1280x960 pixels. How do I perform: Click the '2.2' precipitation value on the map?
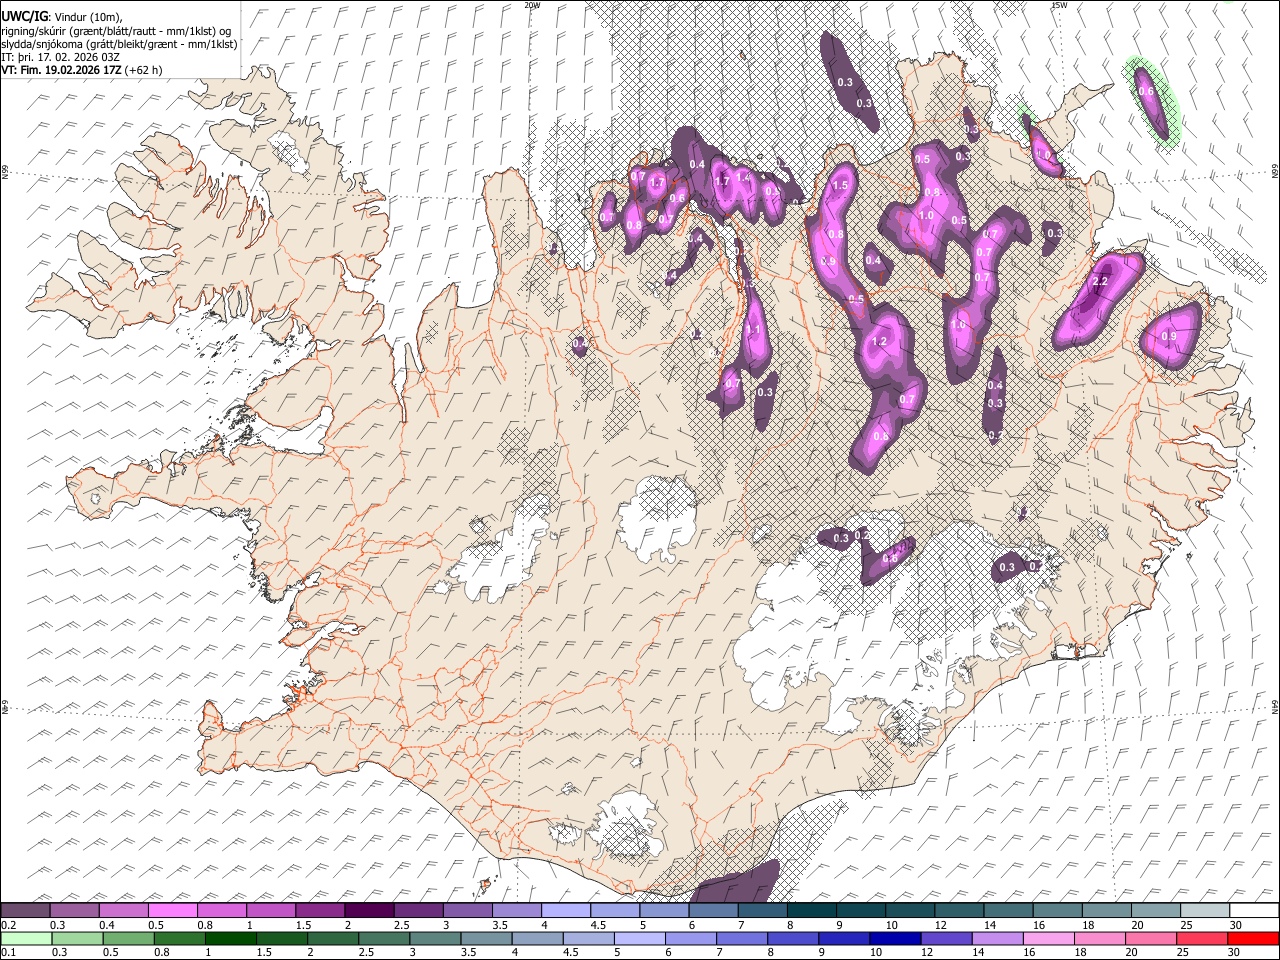coord(1099,282)
